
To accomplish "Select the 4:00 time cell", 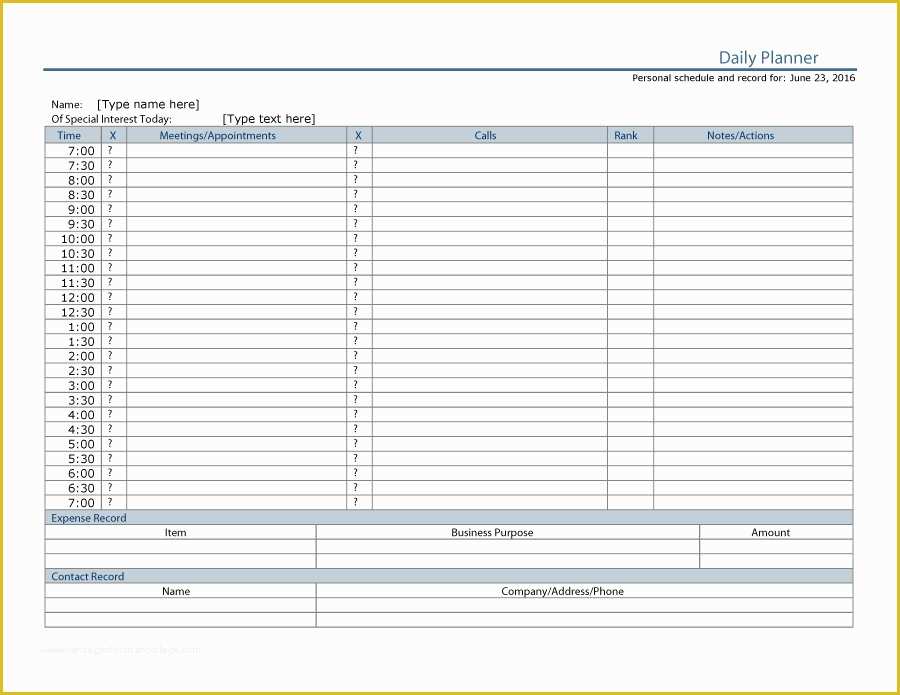I will (73, 415).
